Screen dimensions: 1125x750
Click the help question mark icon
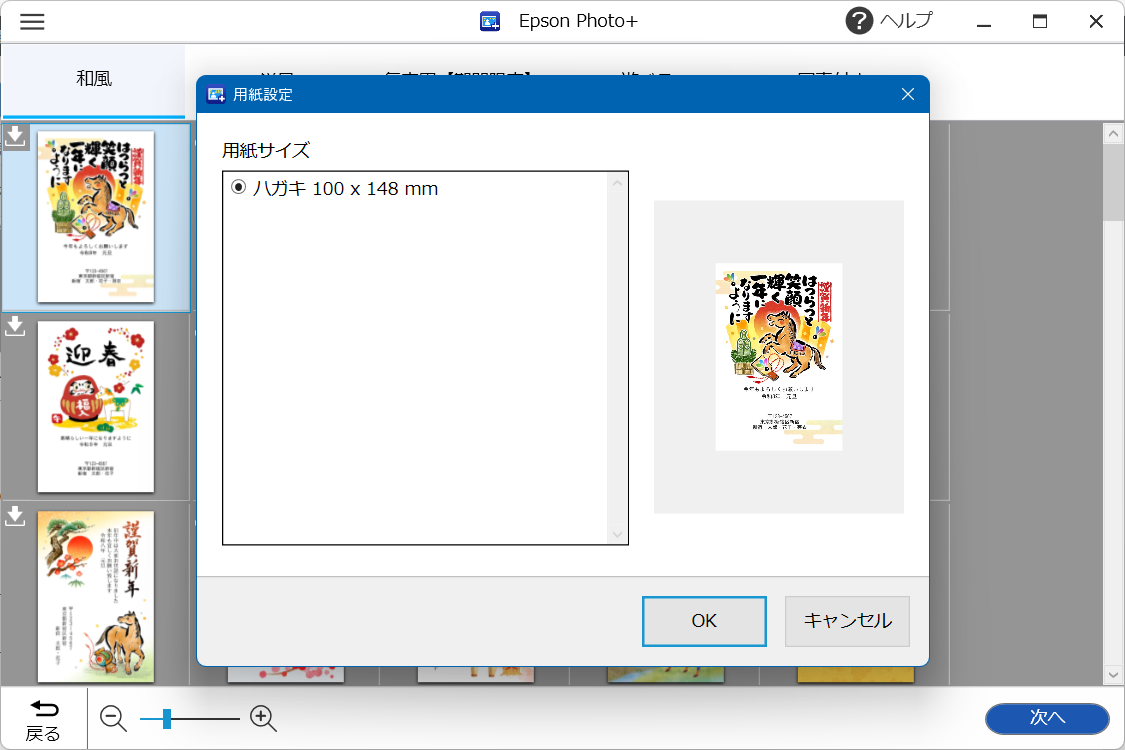(x=859, y=21)
